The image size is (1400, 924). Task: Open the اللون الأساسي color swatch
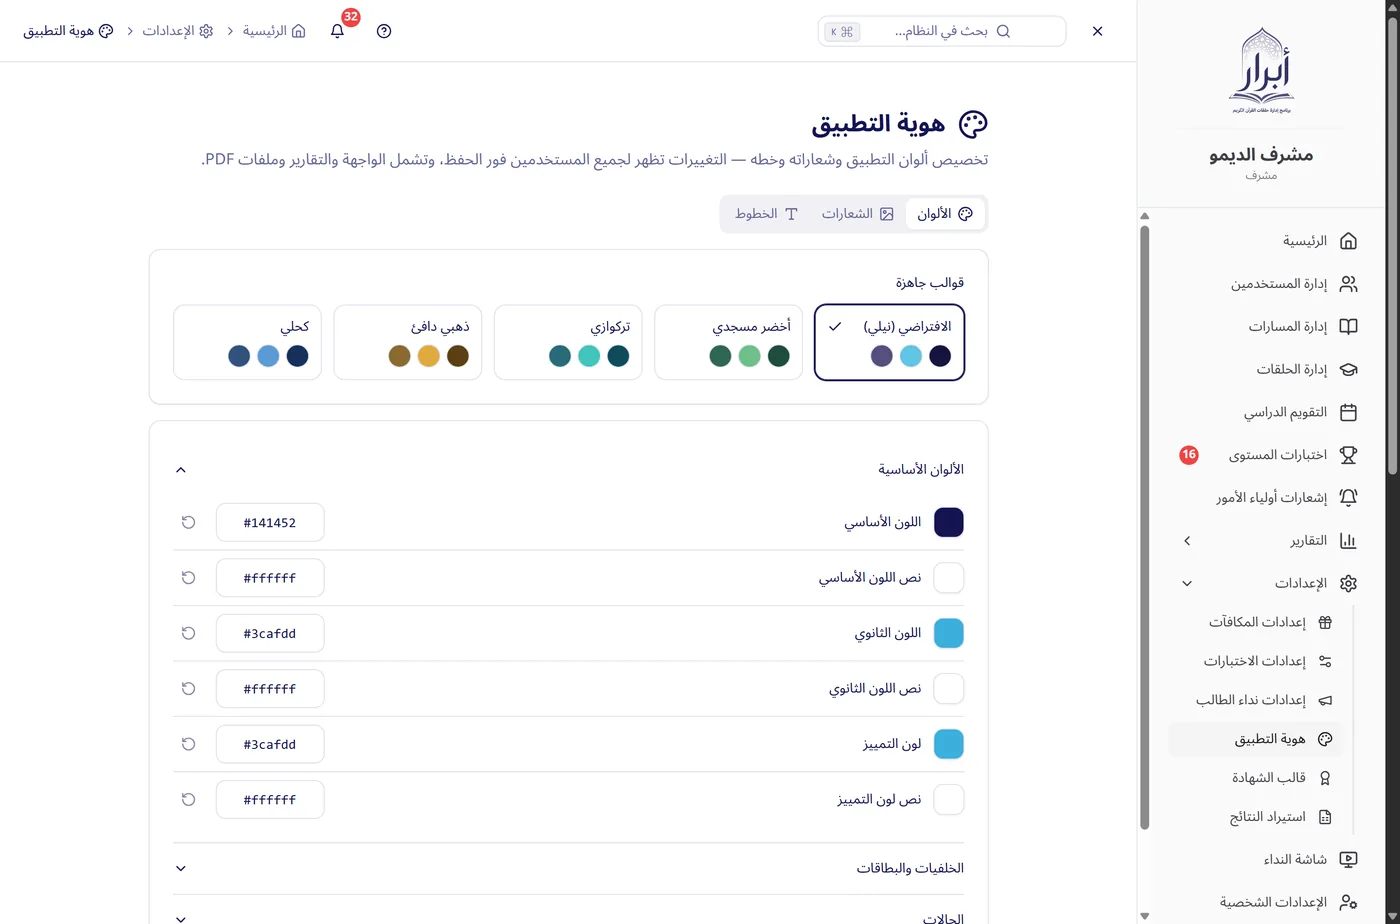(949, 522)
